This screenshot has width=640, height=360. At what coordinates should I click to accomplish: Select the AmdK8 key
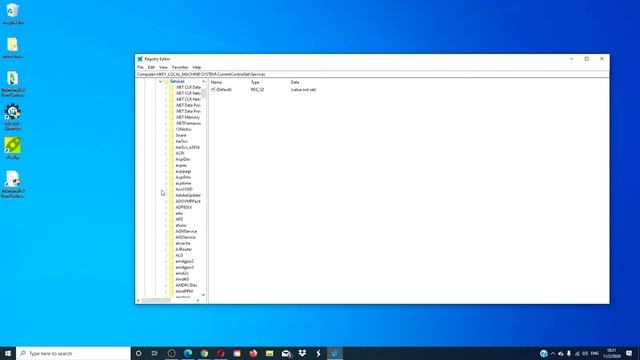(182, 280)
